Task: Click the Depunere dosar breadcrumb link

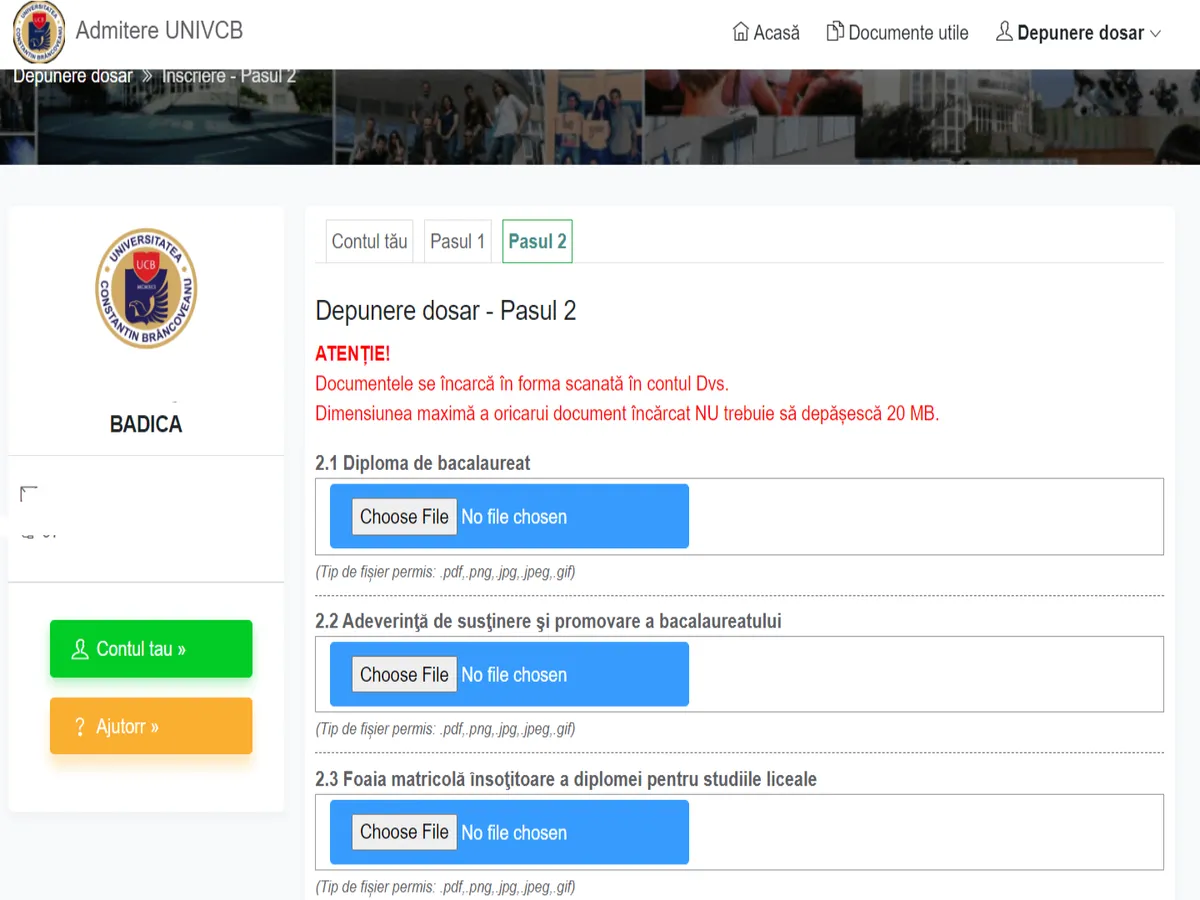Action: pos(73,76)
